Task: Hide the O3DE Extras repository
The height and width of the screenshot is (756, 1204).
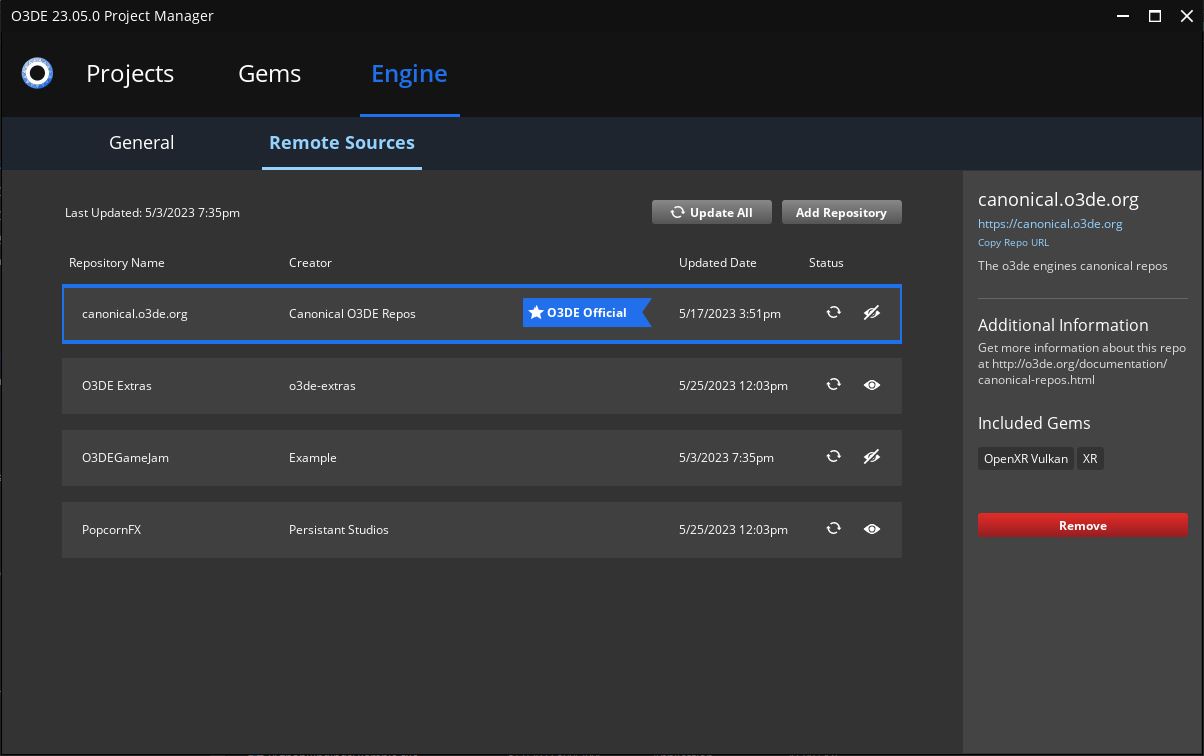Action: pyautogui.click(x=871, y=385)
